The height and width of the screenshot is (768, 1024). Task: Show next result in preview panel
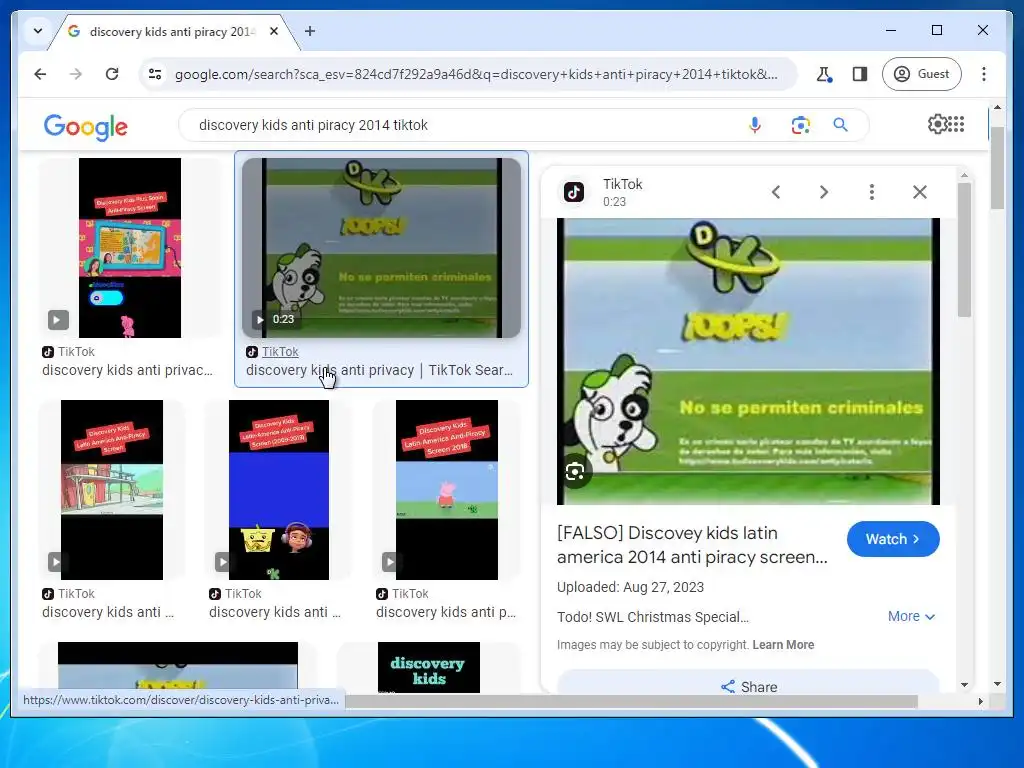point(824,192)
